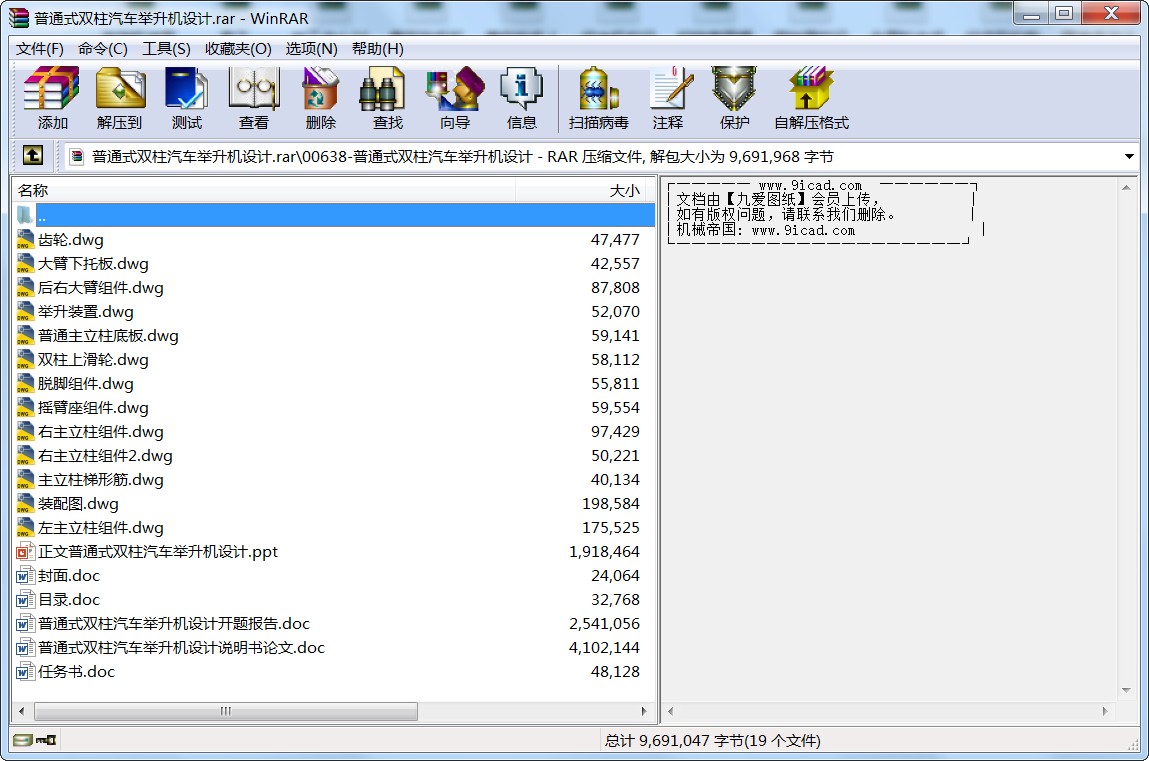The image size is (1149, 761).
Task: Click the Protect (保护) shield icon
Action: click(734, 98)
